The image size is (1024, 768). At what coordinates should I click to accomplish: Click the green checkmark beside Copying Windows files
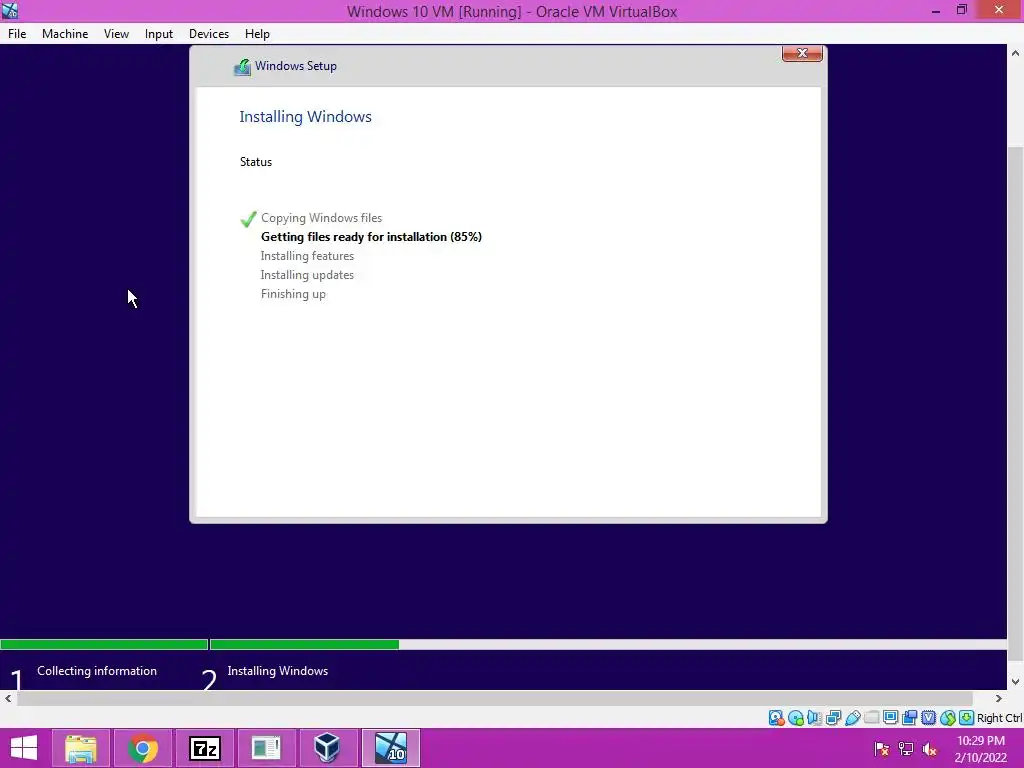tap(248, 219)
